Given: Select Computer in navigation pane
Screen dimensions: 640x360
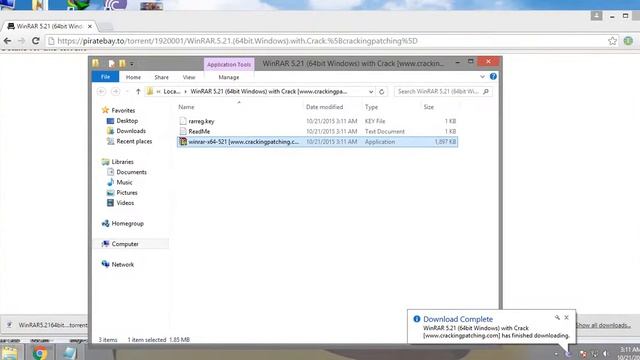Looking at the screenshot, I should click(x=125, y=244).
